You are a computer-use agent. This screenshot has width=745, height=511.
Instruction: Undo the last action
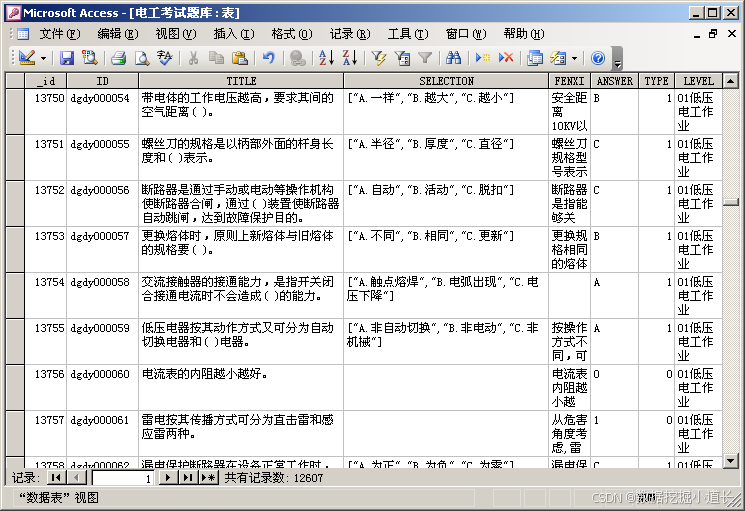[268, 58]
